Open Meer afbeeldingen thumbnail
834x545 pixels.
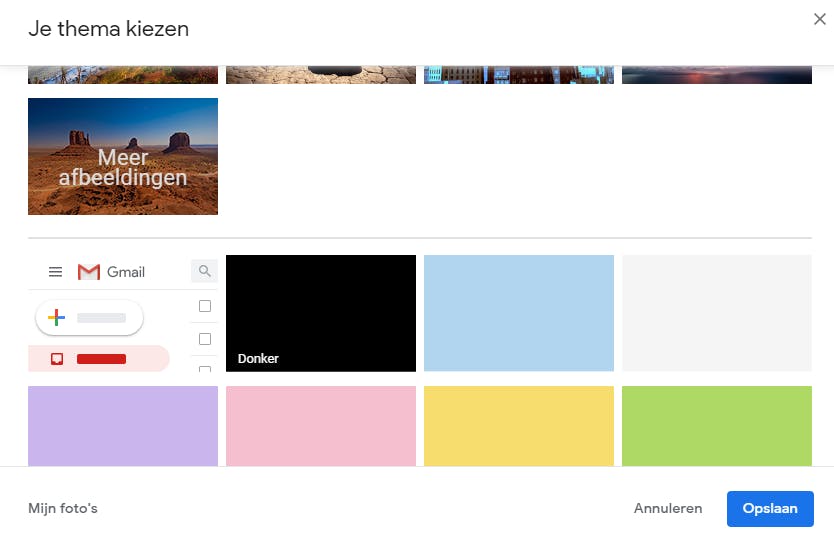pyautogui.click(x=123, y=156)
